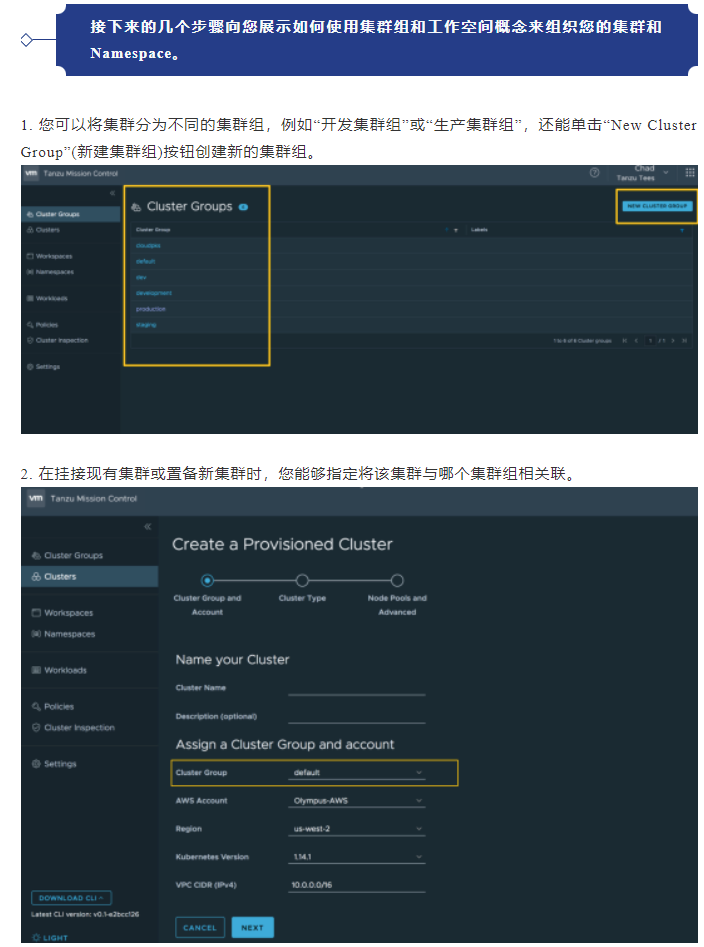Click the Cancel button

200,928
